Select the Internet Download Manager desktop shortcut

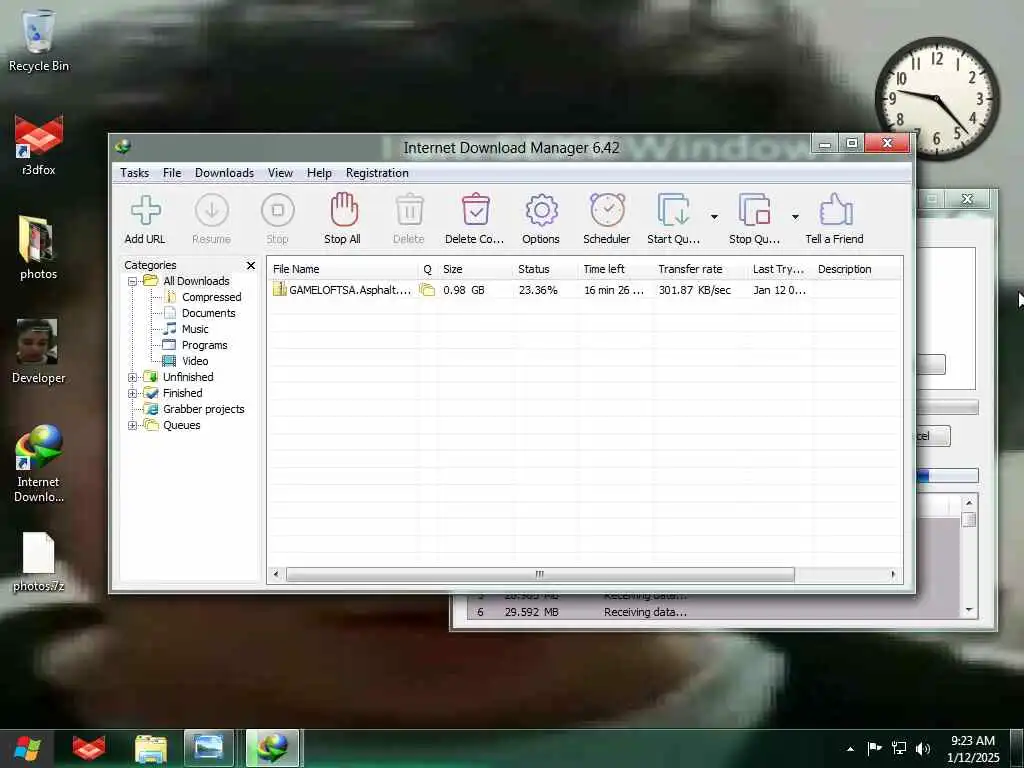coord(39,464)
